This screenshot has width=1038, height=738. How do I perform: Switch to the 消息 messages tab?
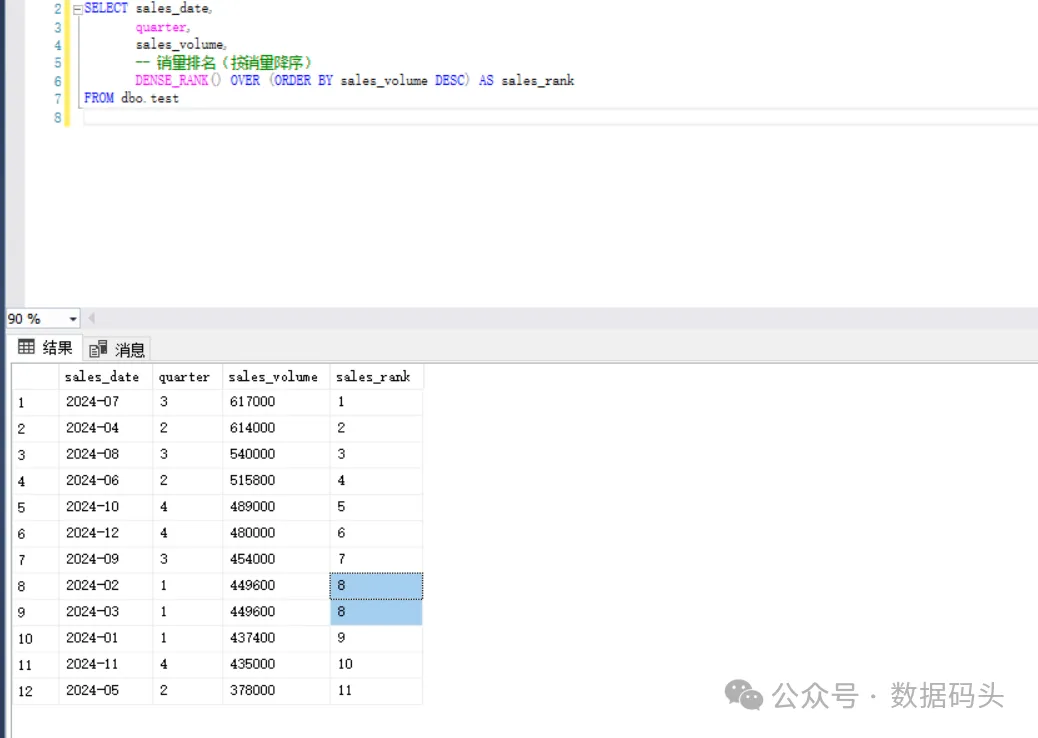[117, 349]
